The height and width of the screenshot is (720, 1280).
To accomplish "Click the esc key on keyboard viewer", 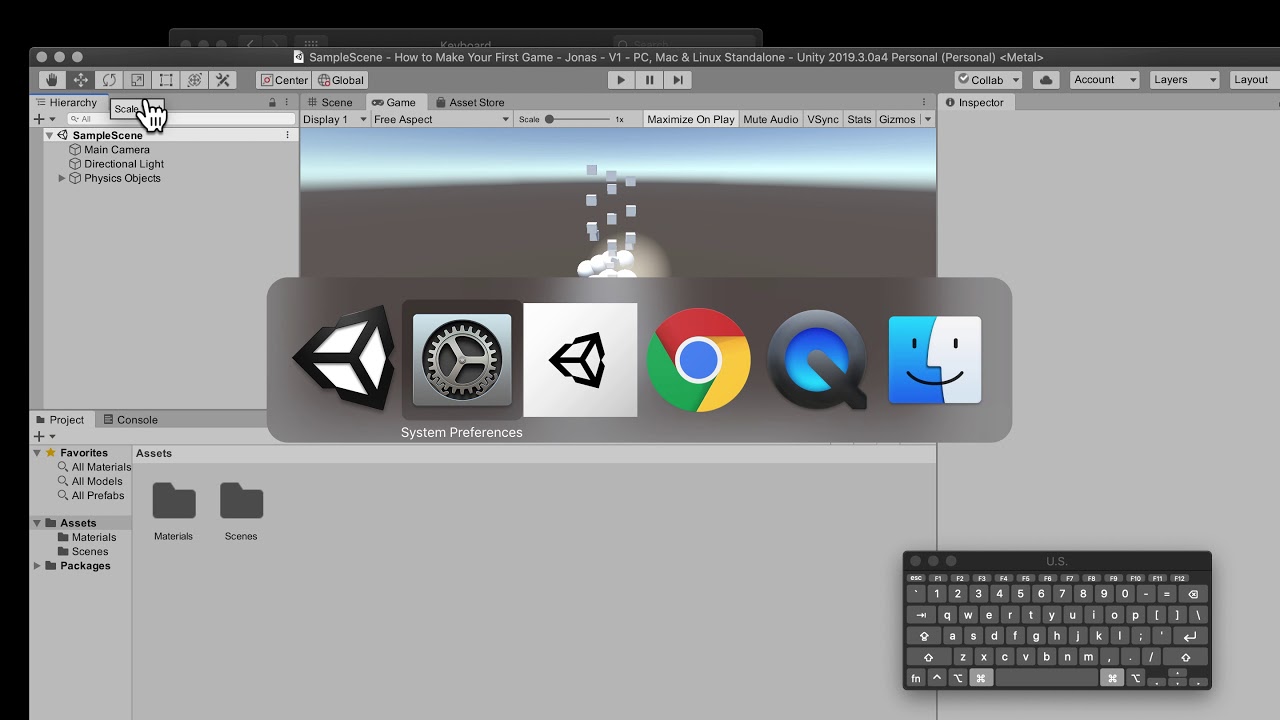I will click(915, 578).
